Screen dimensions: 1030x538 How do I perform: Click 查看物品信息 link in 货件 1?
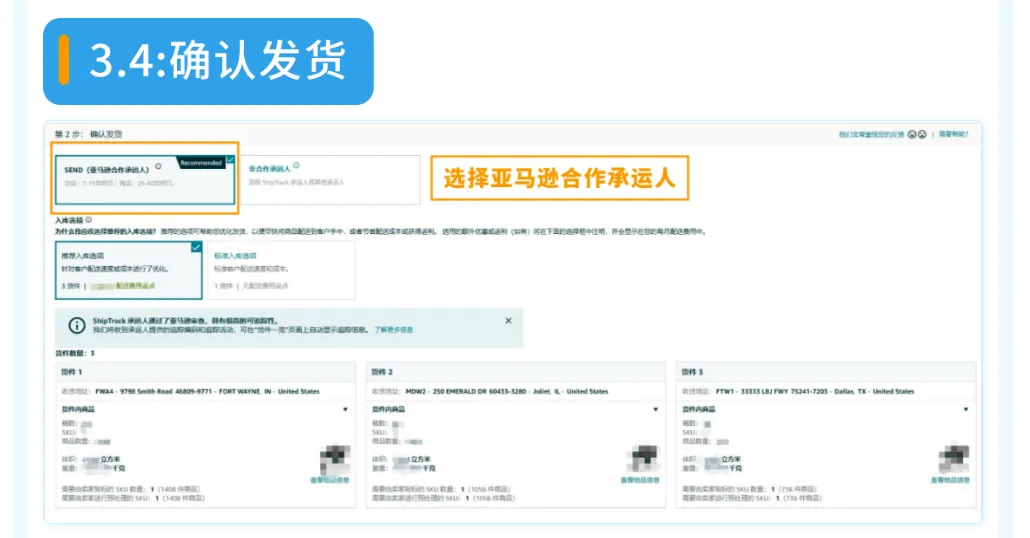click(x=330, y=480)
